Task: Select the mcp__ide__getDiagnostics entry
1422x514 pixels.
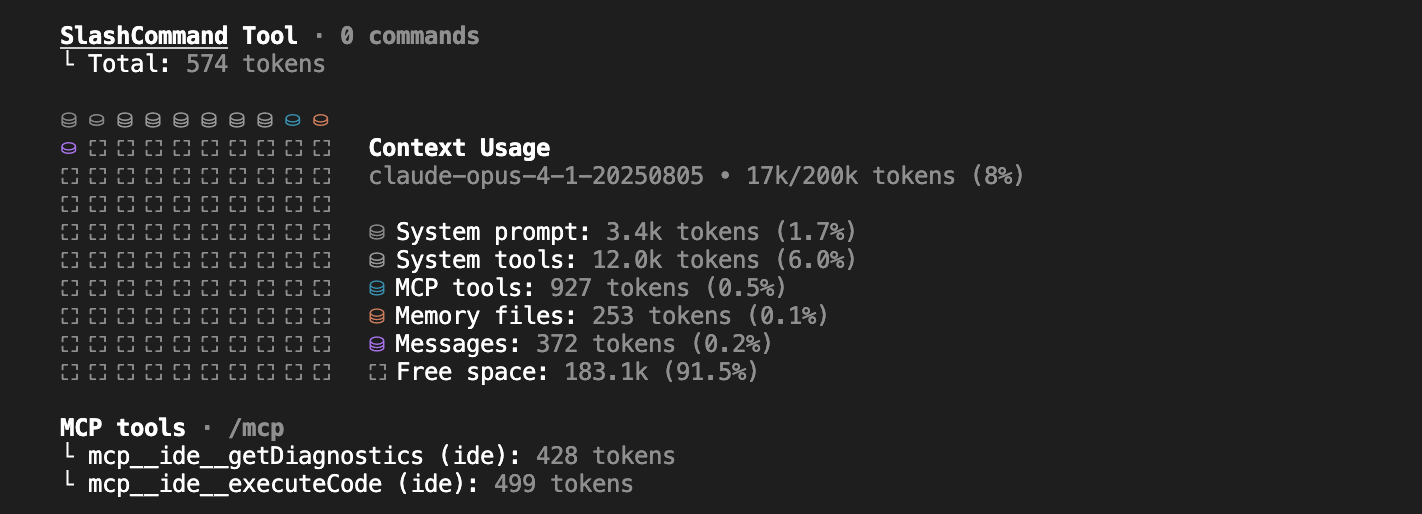Action: (x=255, y=456)
